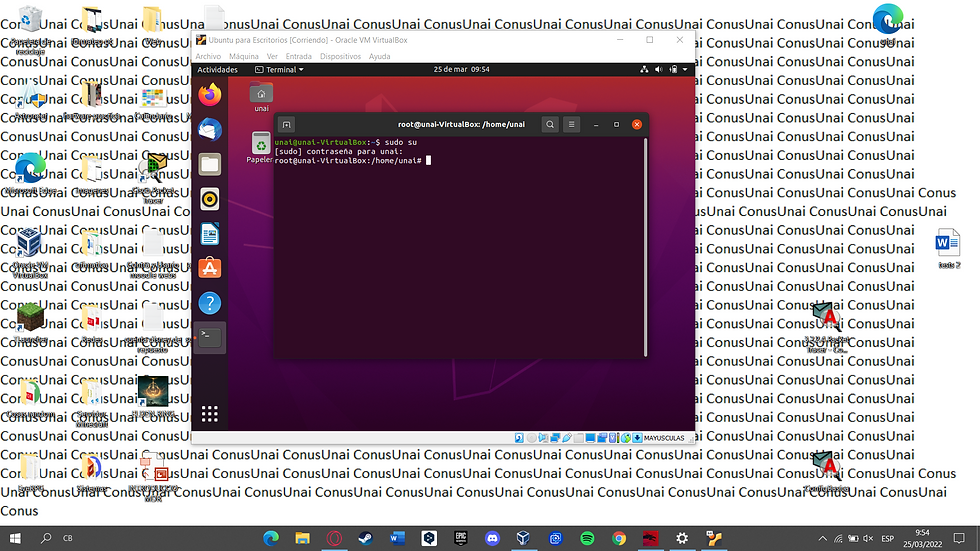The image size is (980, 551).
Task: Click VirtualBox mouse integration status icon
Action: click(x=626, y=438)
